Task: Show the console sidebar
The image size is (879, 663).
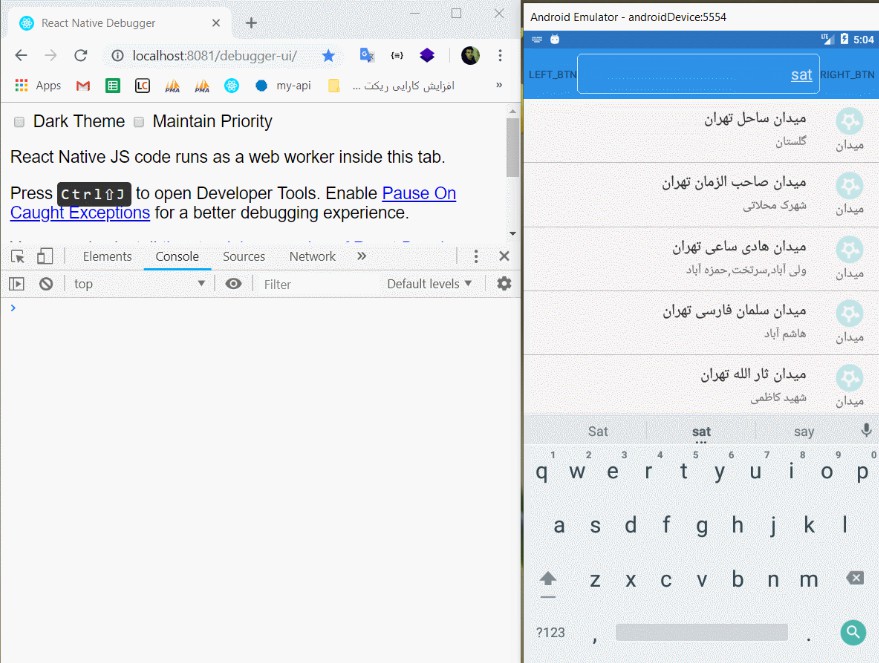Action: pyautogui.click(x=17, y=284)
